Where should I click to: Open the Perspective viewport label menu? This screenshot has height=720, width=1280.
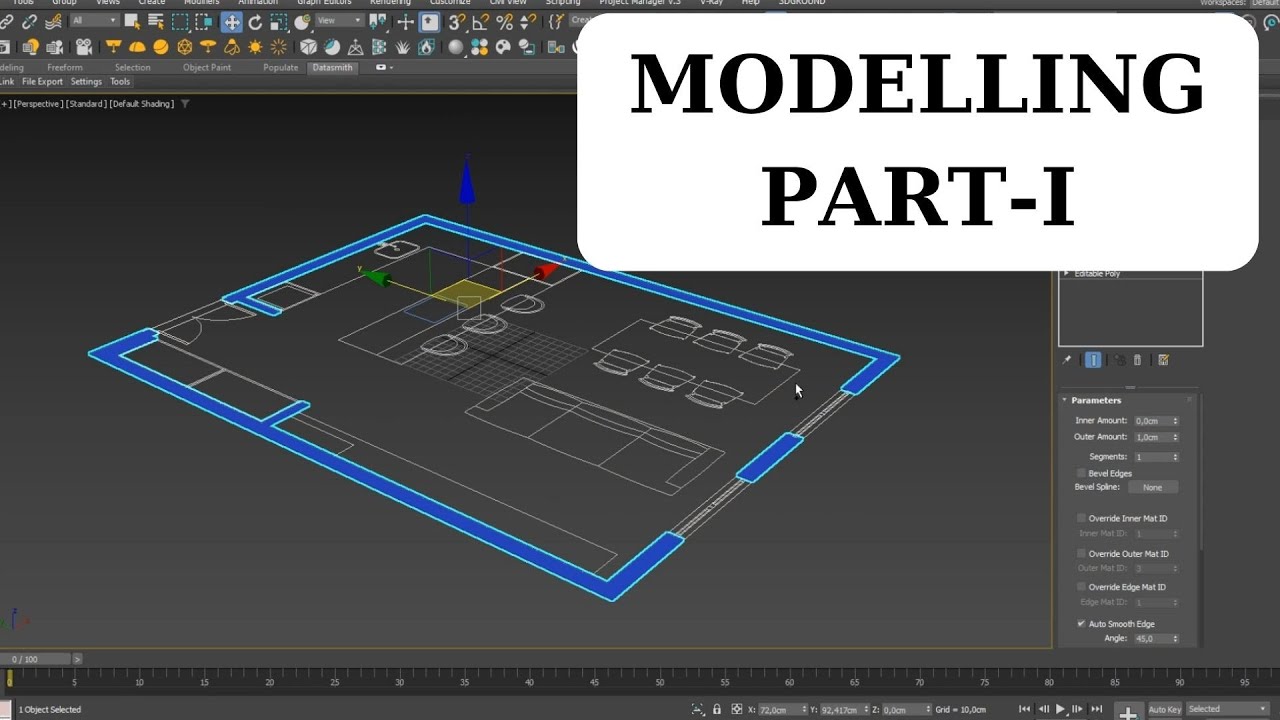coord(39,104)
